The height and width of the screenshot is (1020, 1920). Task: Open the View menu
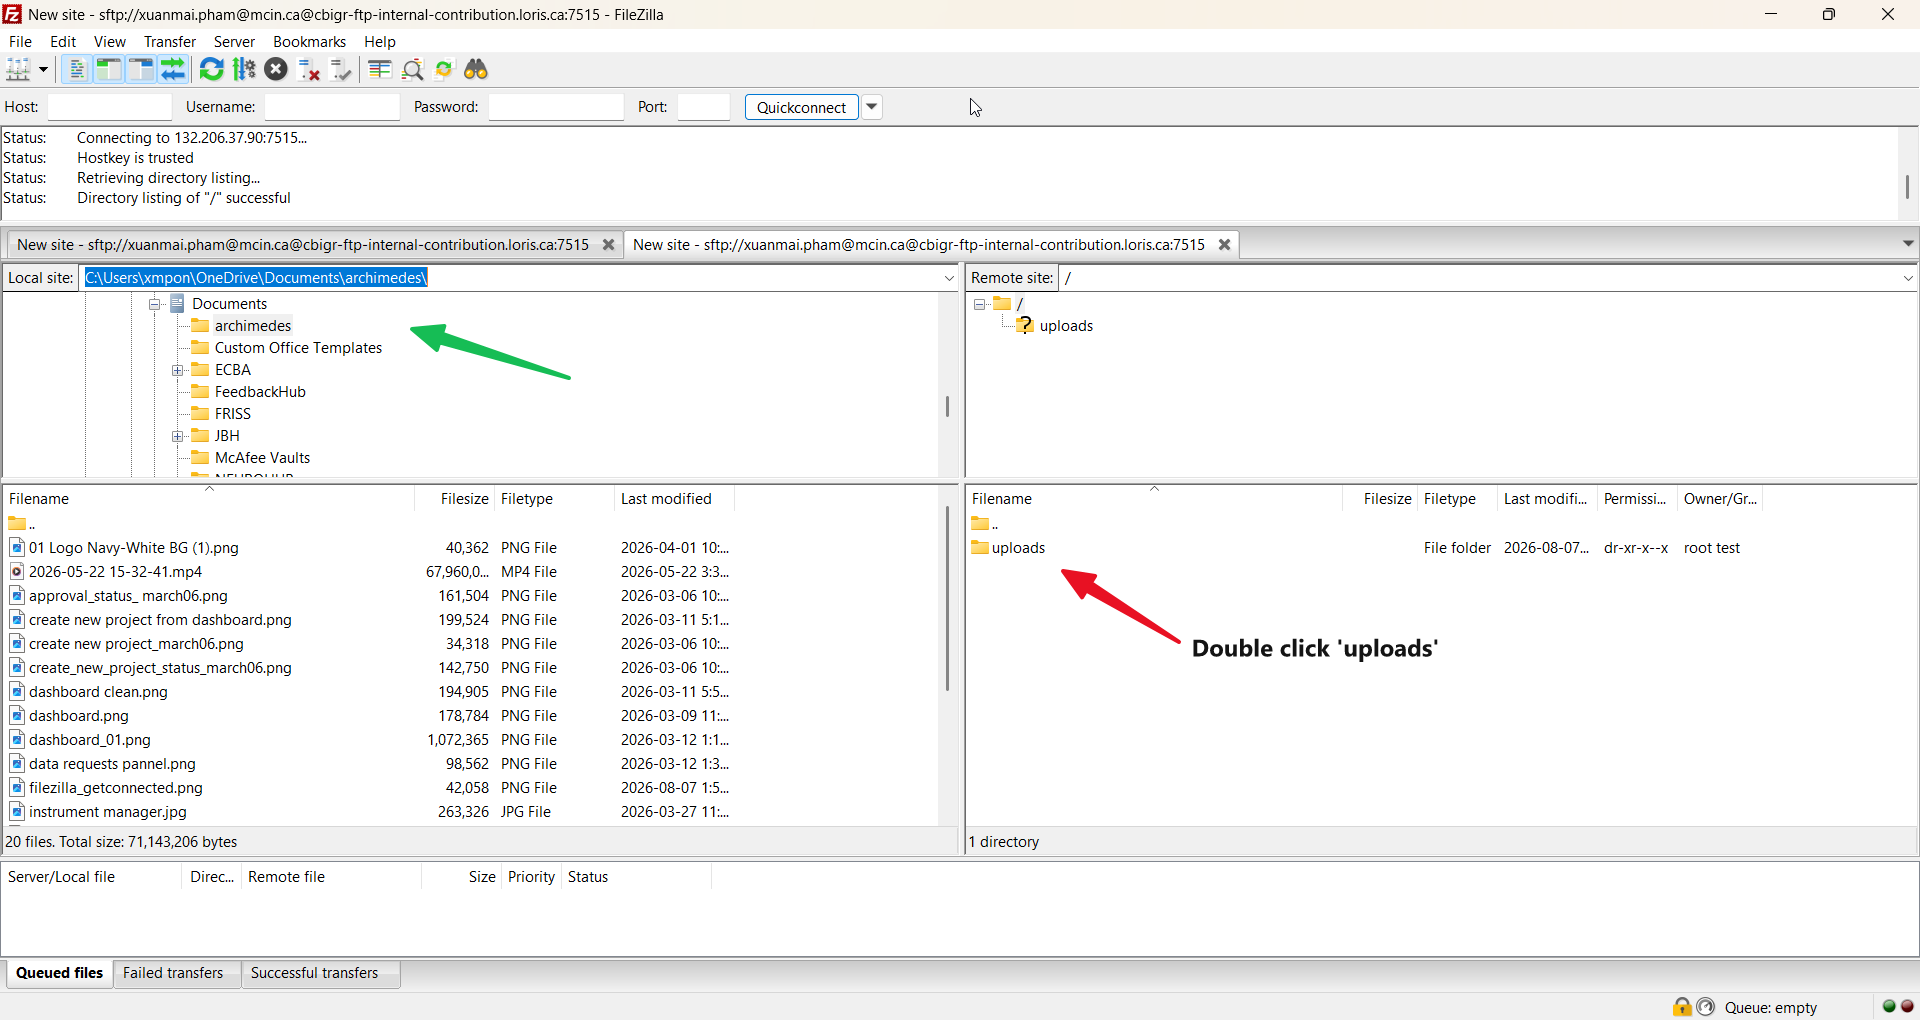[110, 41]
